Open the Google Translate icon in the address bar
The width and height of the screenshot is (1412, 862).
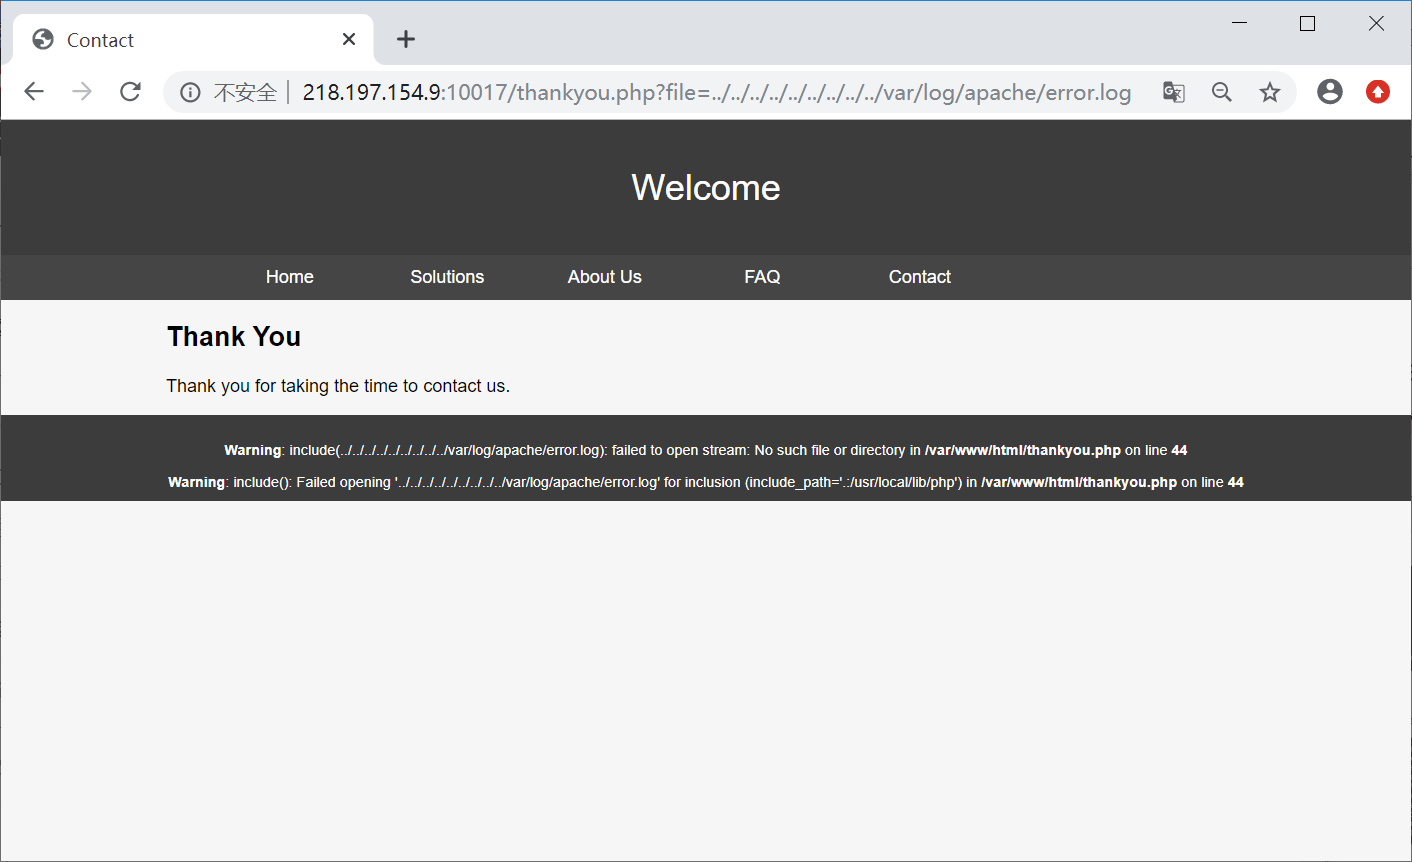coord(1172,91)
